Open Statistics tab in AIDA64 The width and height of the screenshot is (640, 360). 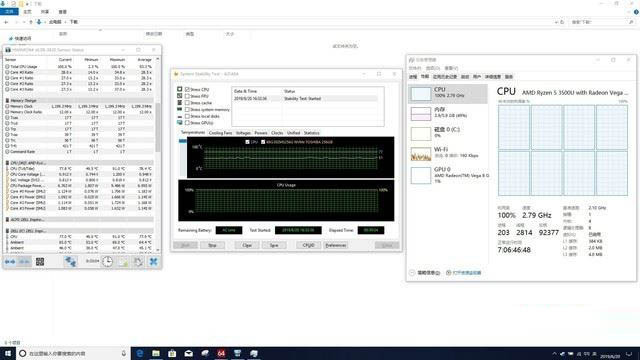coord(311,133)
